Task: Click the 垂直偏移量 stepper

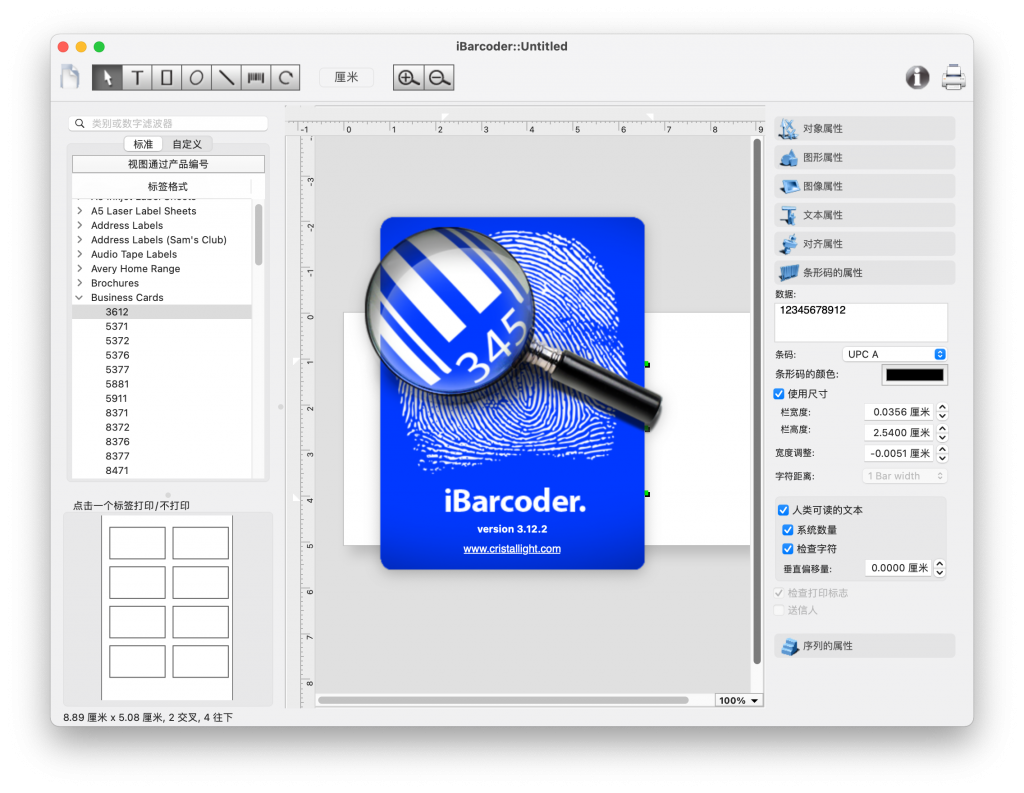Action: click(940, 568)
